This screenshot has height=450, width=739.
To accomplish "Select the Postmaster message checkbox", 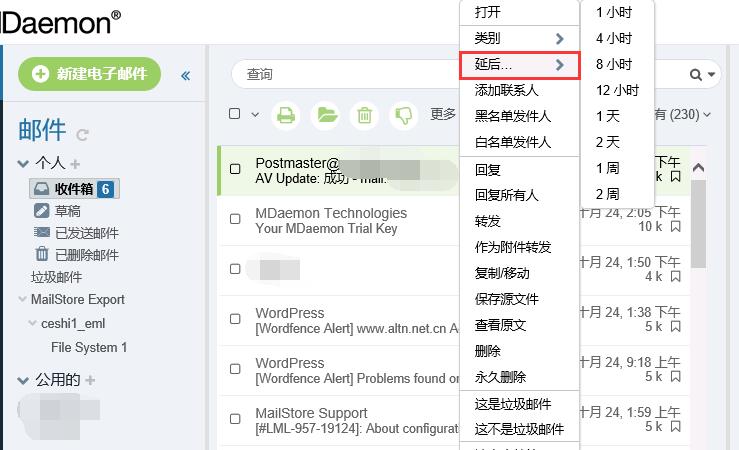I will [x=235, y=169].
